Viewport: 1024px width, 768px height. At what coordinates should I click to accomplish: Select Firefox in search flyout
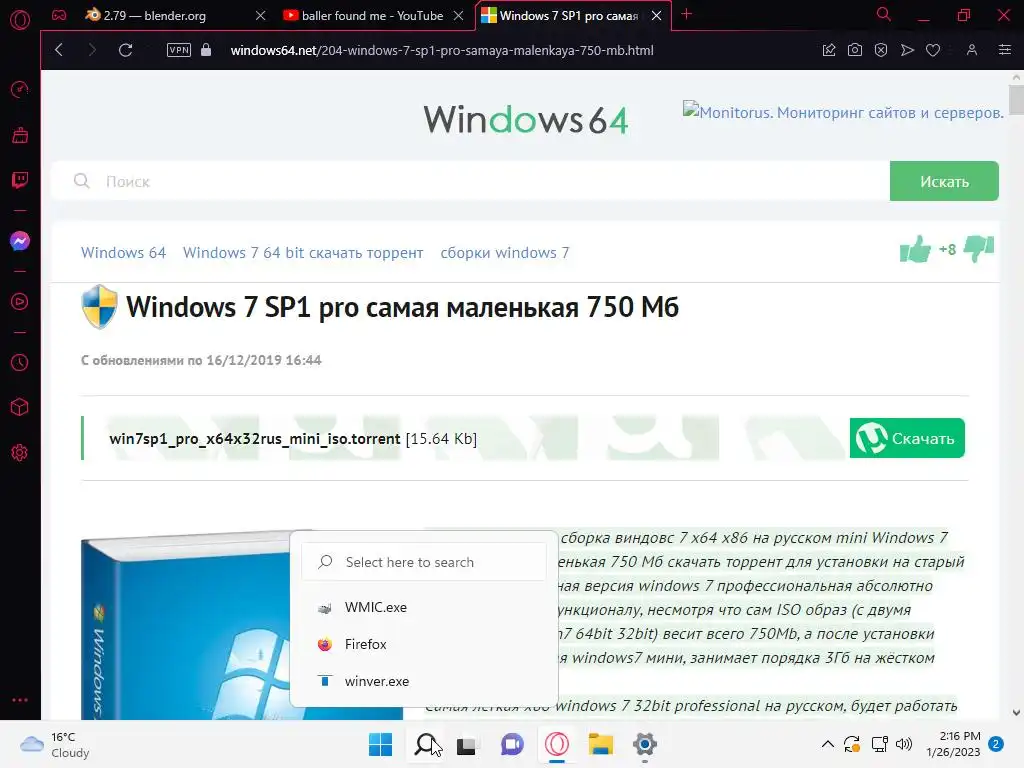pyautogui.click(x=424, y=645)
